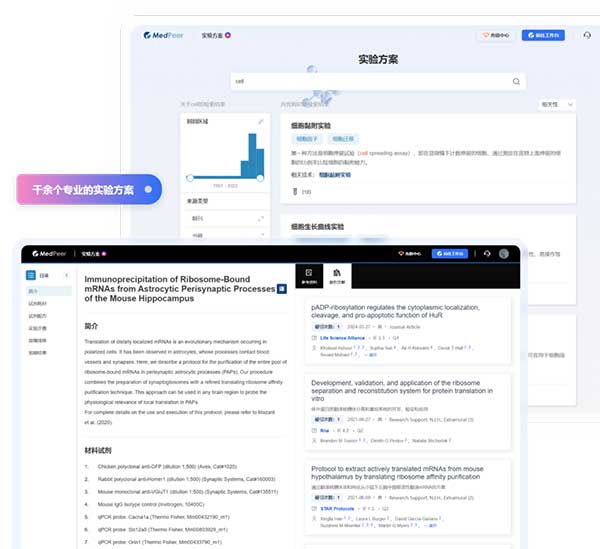Click the left handle of the year range slider
The width and height of the screenshot is (600, 549).
tap(190, 178)
